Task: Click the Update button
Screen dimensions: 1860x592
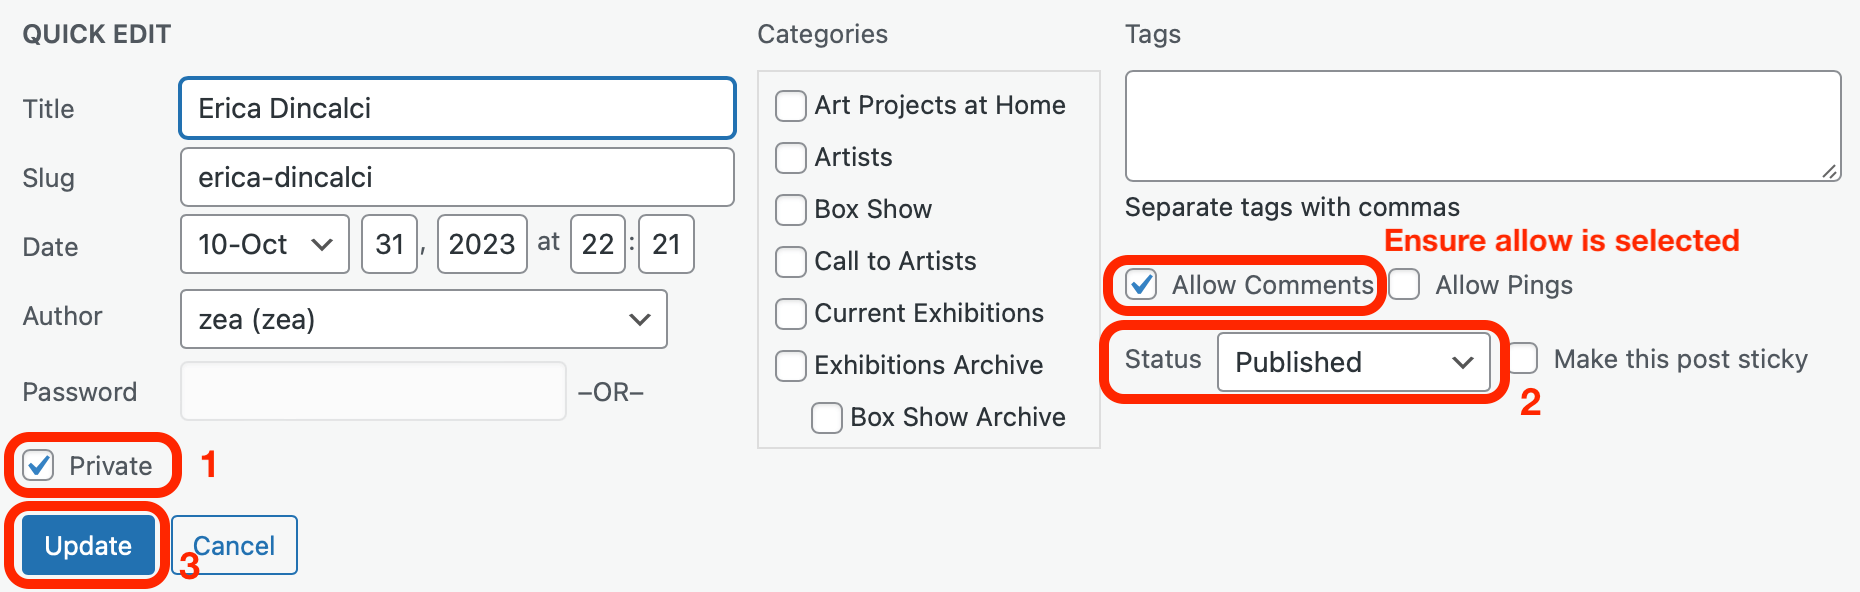Action: pos(88,546)
